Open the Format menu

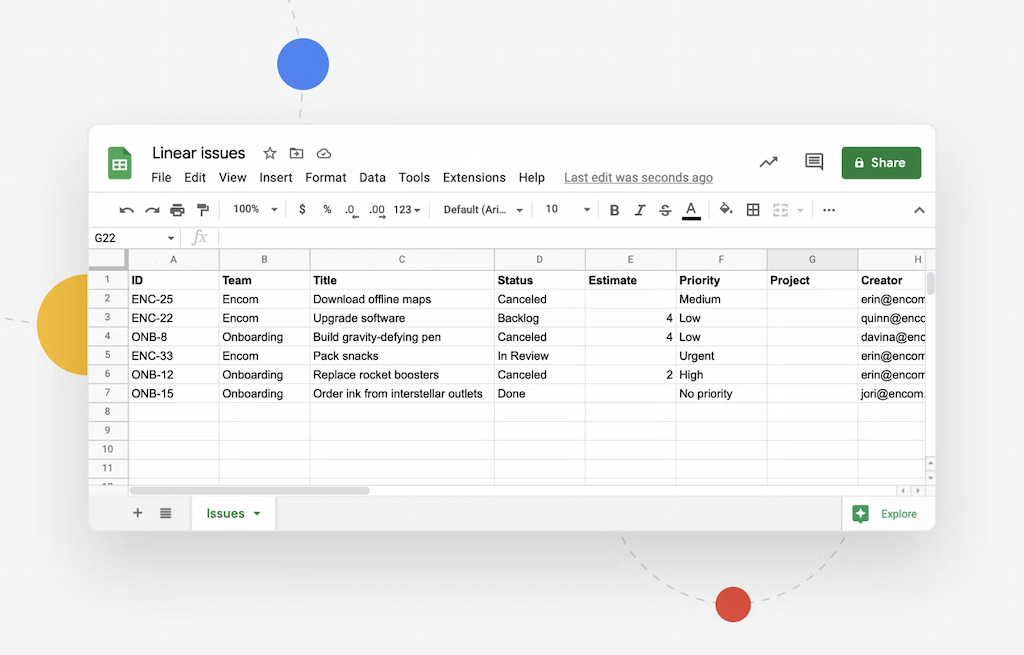325,177
